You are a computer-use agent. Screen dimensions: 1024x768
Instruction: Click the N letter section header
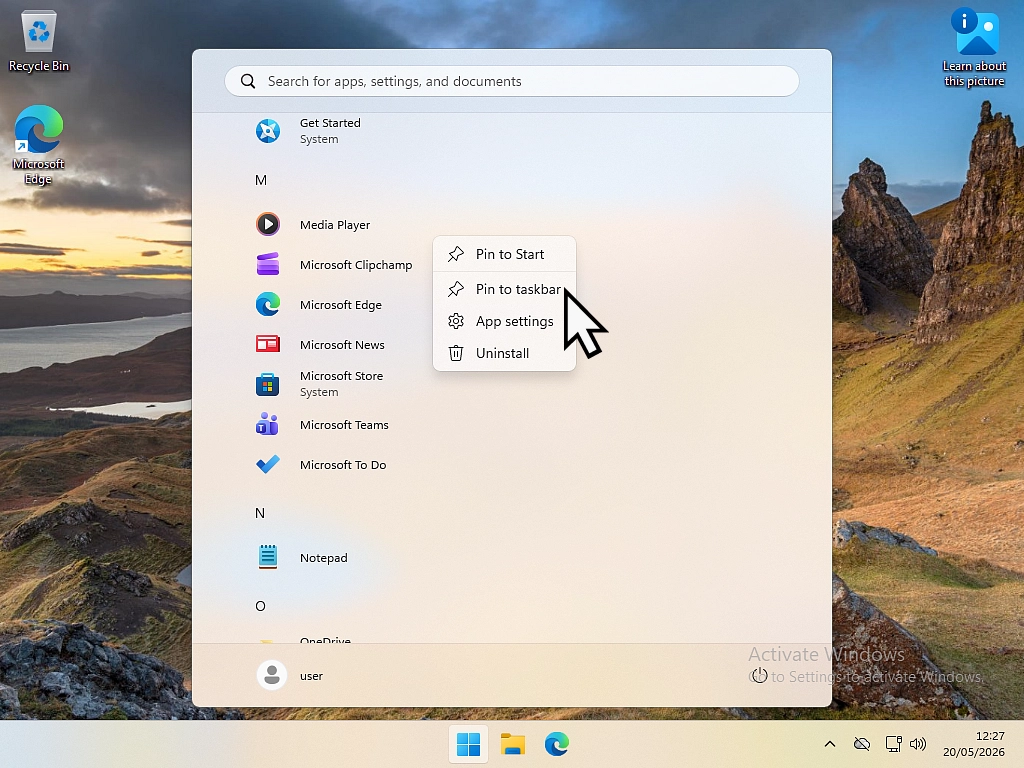coord(260,513)
